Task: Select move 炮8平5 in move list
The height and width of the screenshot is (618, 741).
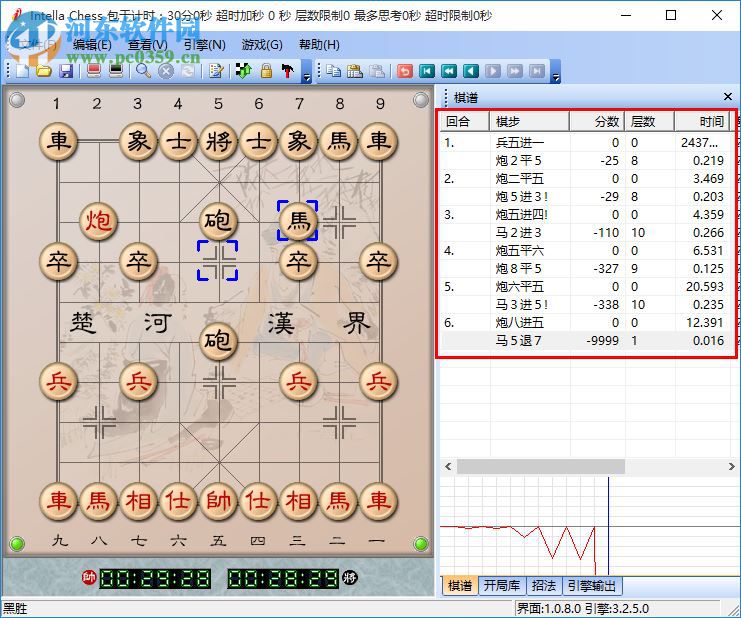Action: (518, 268)
